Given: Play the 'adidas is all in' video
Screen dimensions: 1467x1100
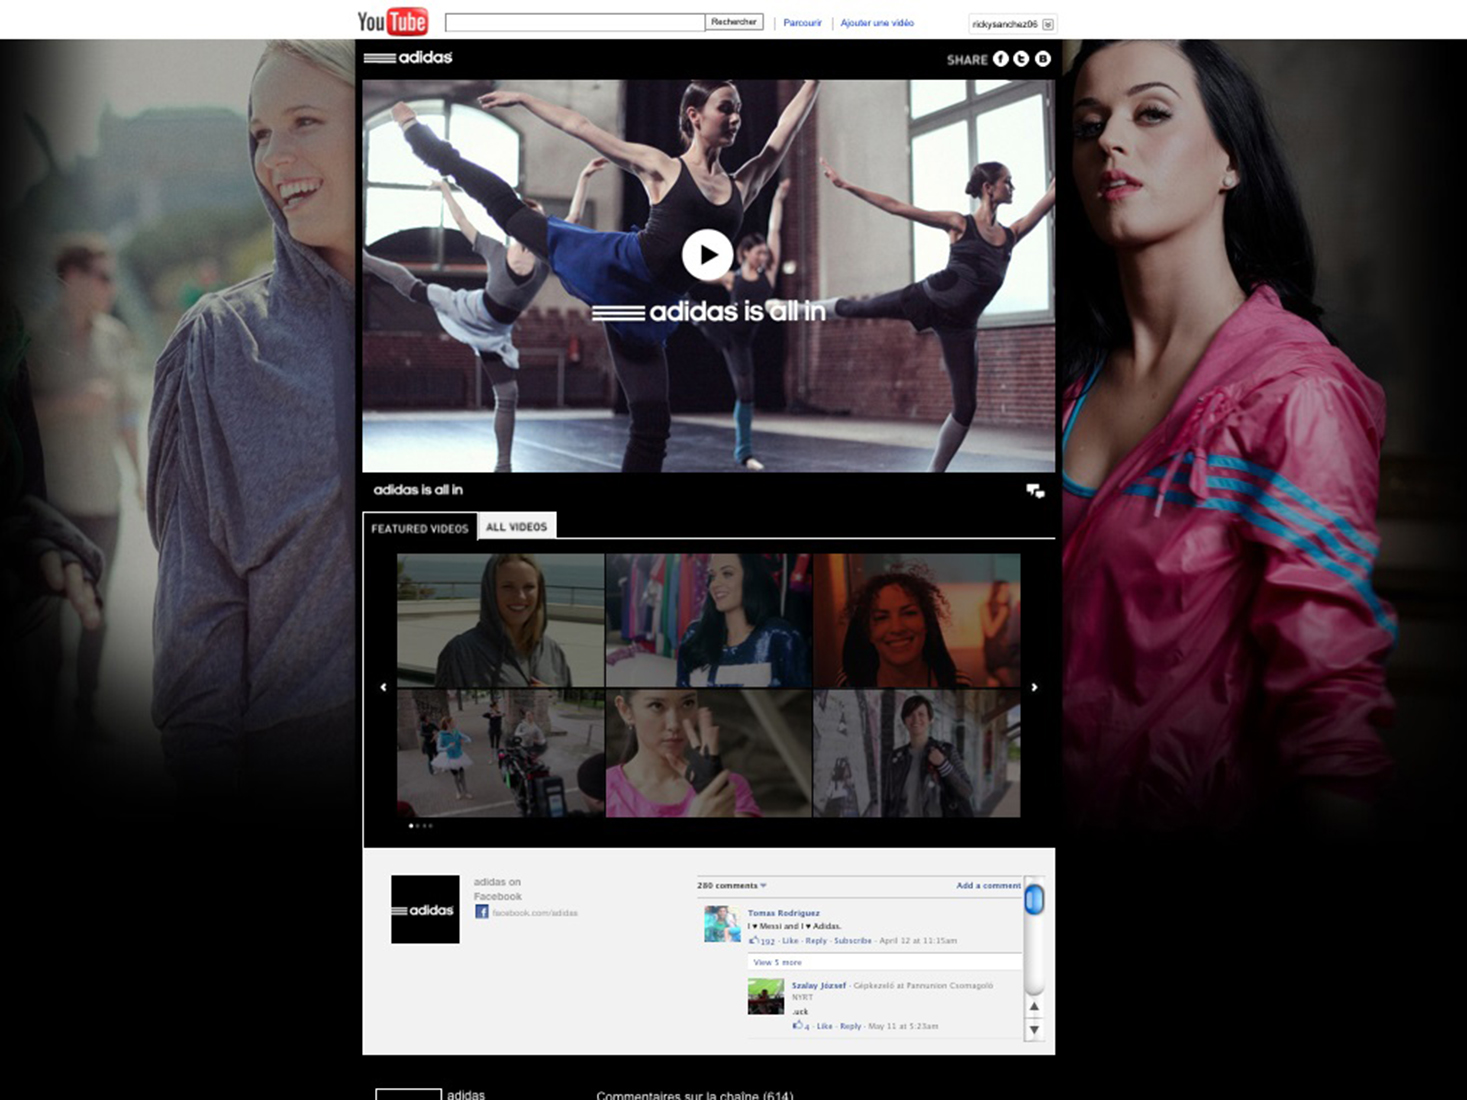Looking at the screenshot, I should (x=707, y=255).
